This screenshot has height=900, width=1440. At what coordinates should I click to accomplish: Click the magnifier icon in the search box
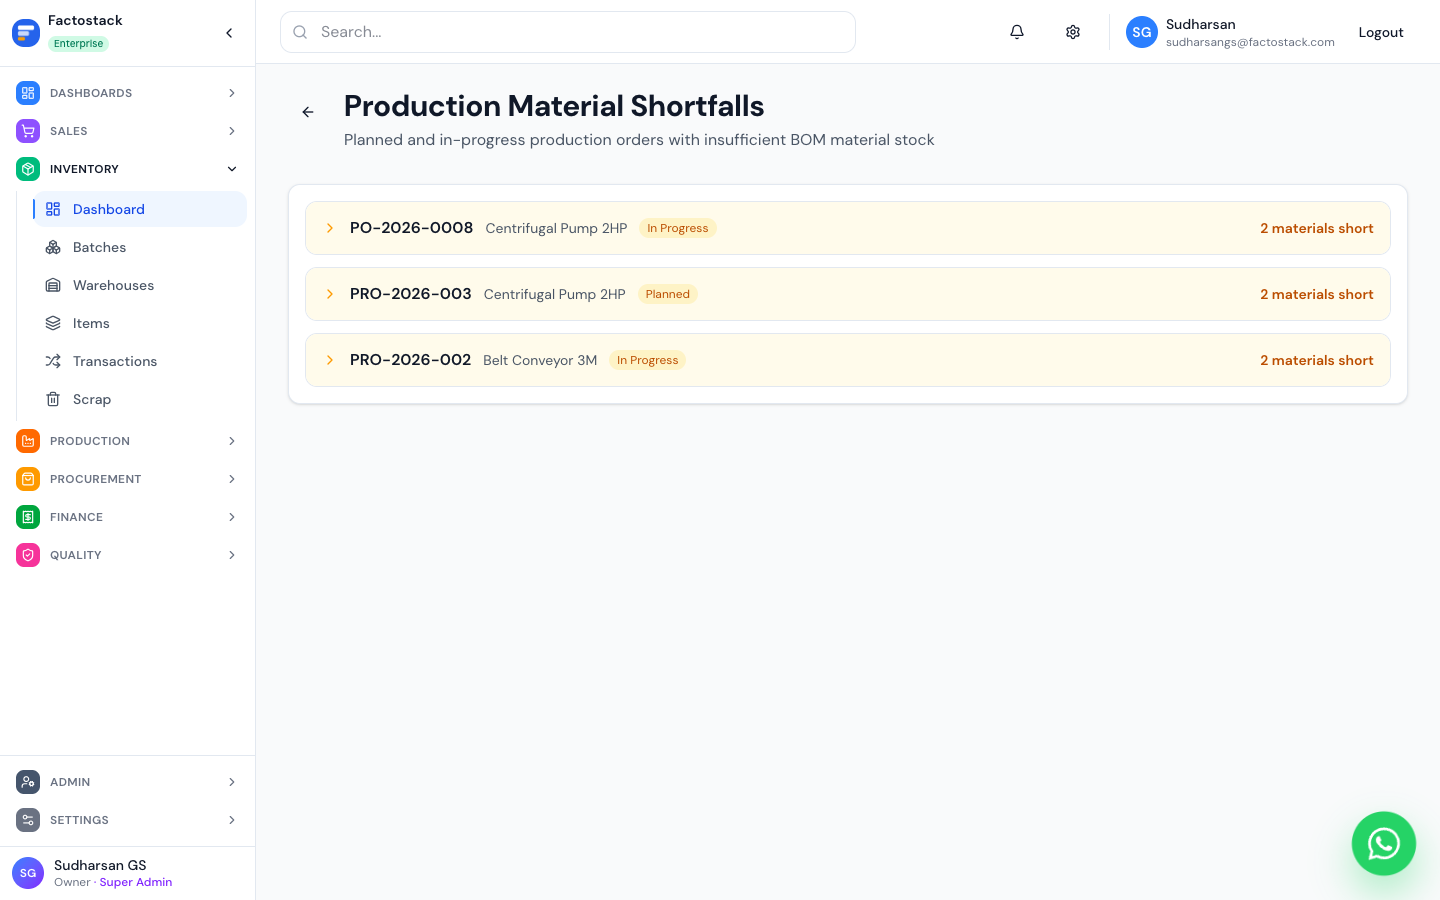(300, 32)
